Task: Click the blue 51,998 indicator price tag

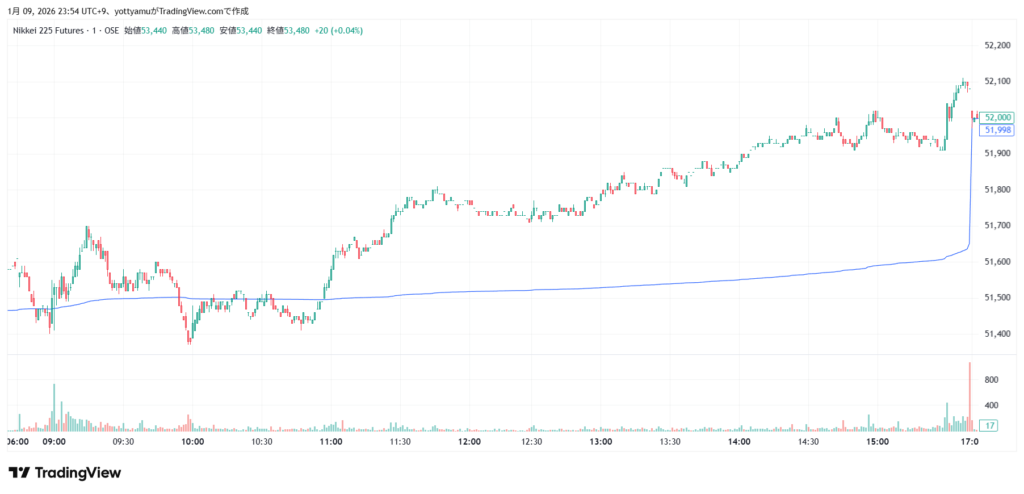Action: coord(997,129)
